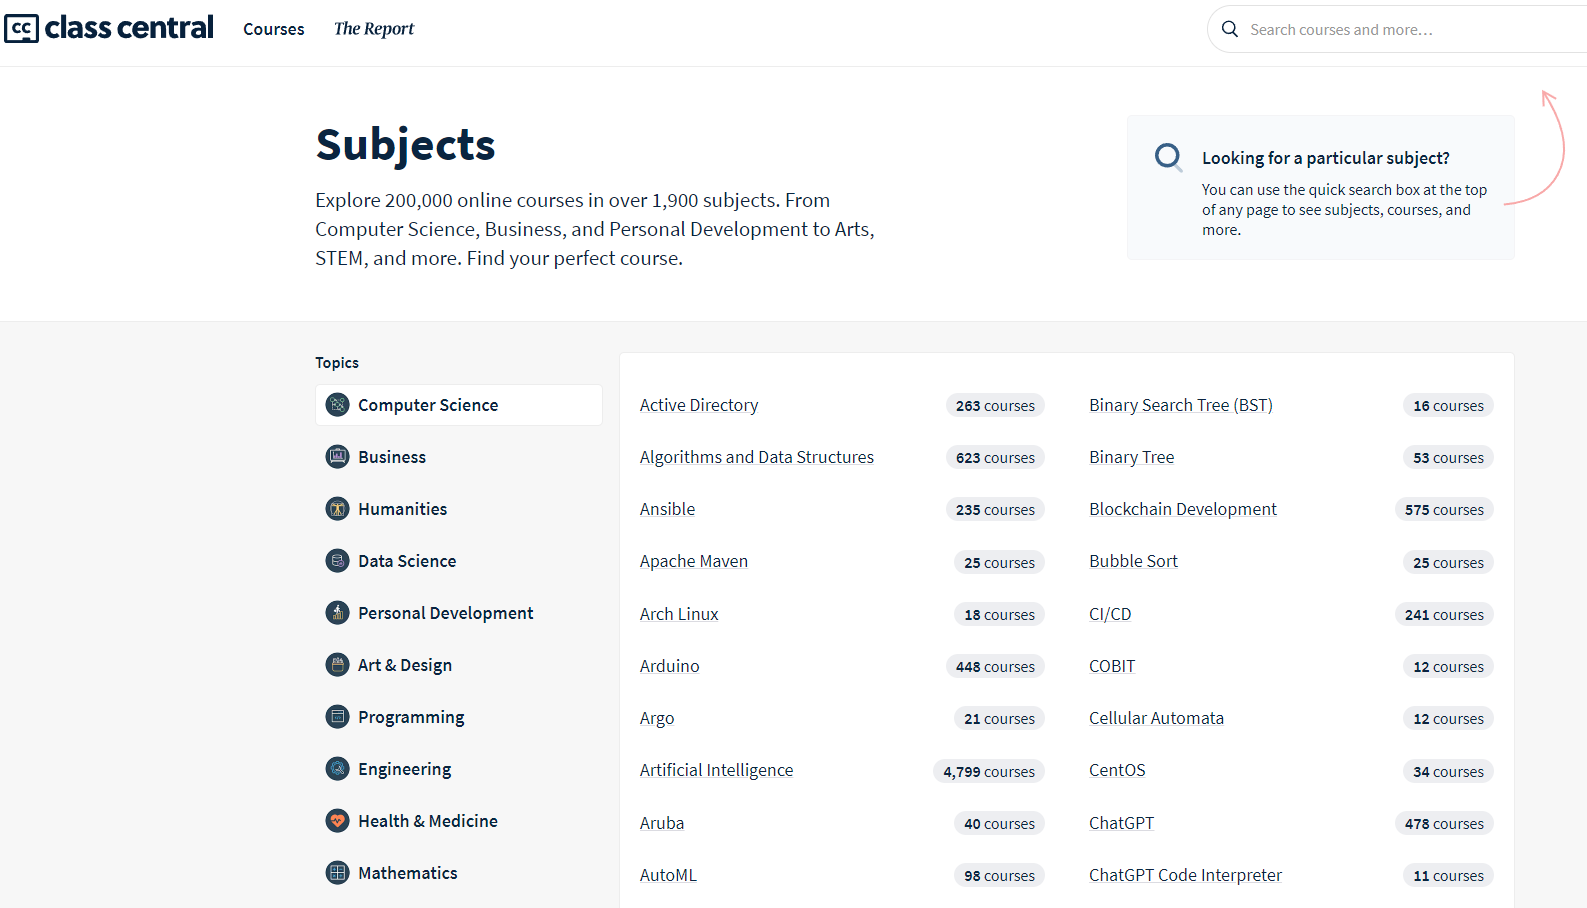Open the Courses menu in header

click(x=273, y=29)
